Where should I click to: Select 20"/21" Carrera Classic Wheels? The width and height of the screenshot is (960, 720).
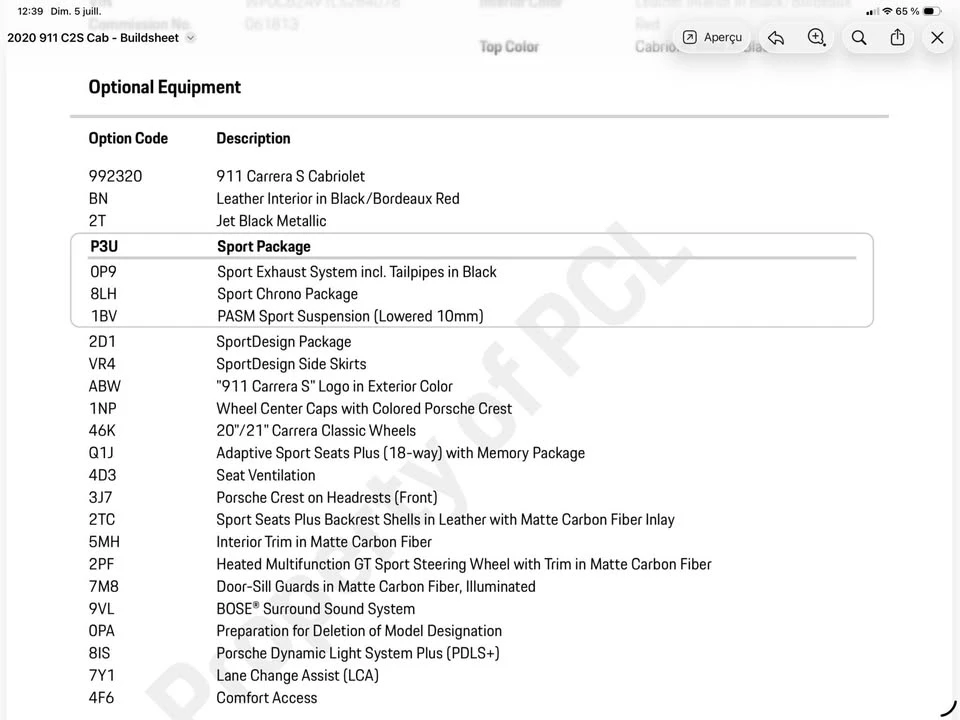(x=316, y=430)
